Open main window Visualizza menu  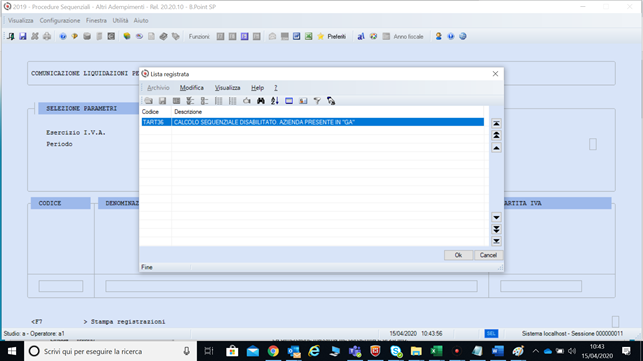point(21,21)
